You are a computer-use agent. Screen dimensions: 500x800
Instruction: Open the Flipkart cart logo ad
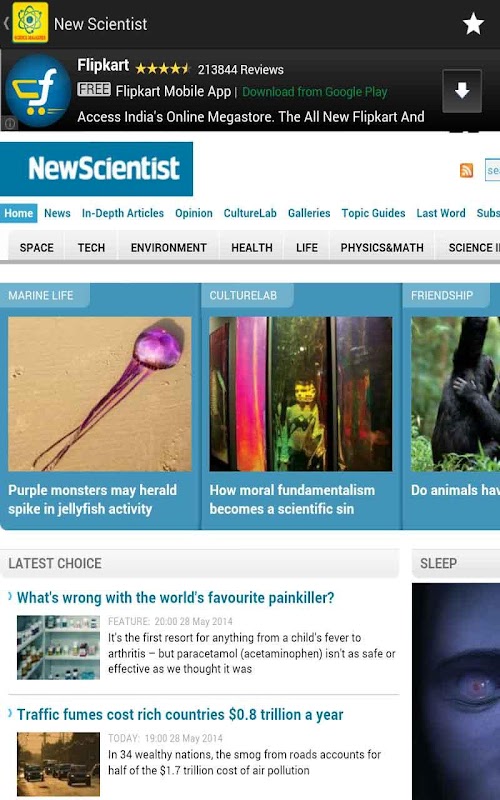38,91
